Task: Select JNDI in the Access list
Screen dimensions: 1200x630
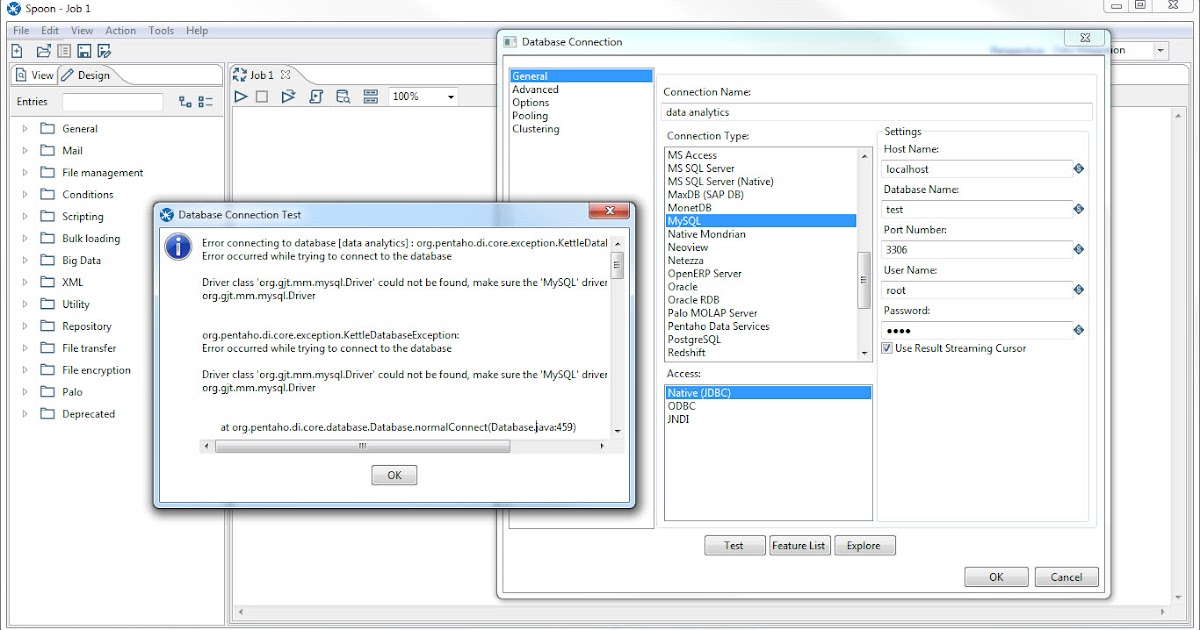Action: [678, 419]
